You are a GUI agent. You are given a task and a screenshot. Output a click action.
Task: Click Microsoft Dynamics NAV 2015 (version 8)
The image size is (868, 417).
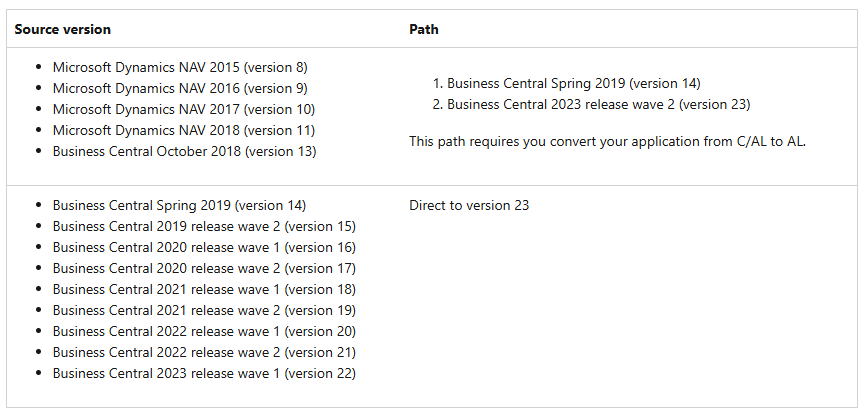pyautogui.click(x=180, y=67)
